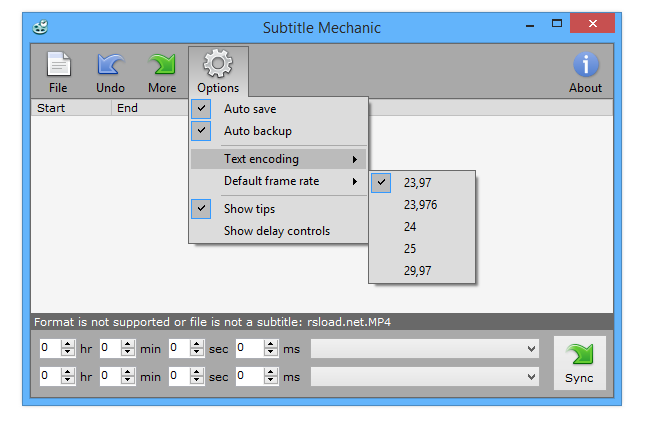Screen dimensions: 655x439
Task: Select Show delay controls menu item
Action: tap(276, 231)
